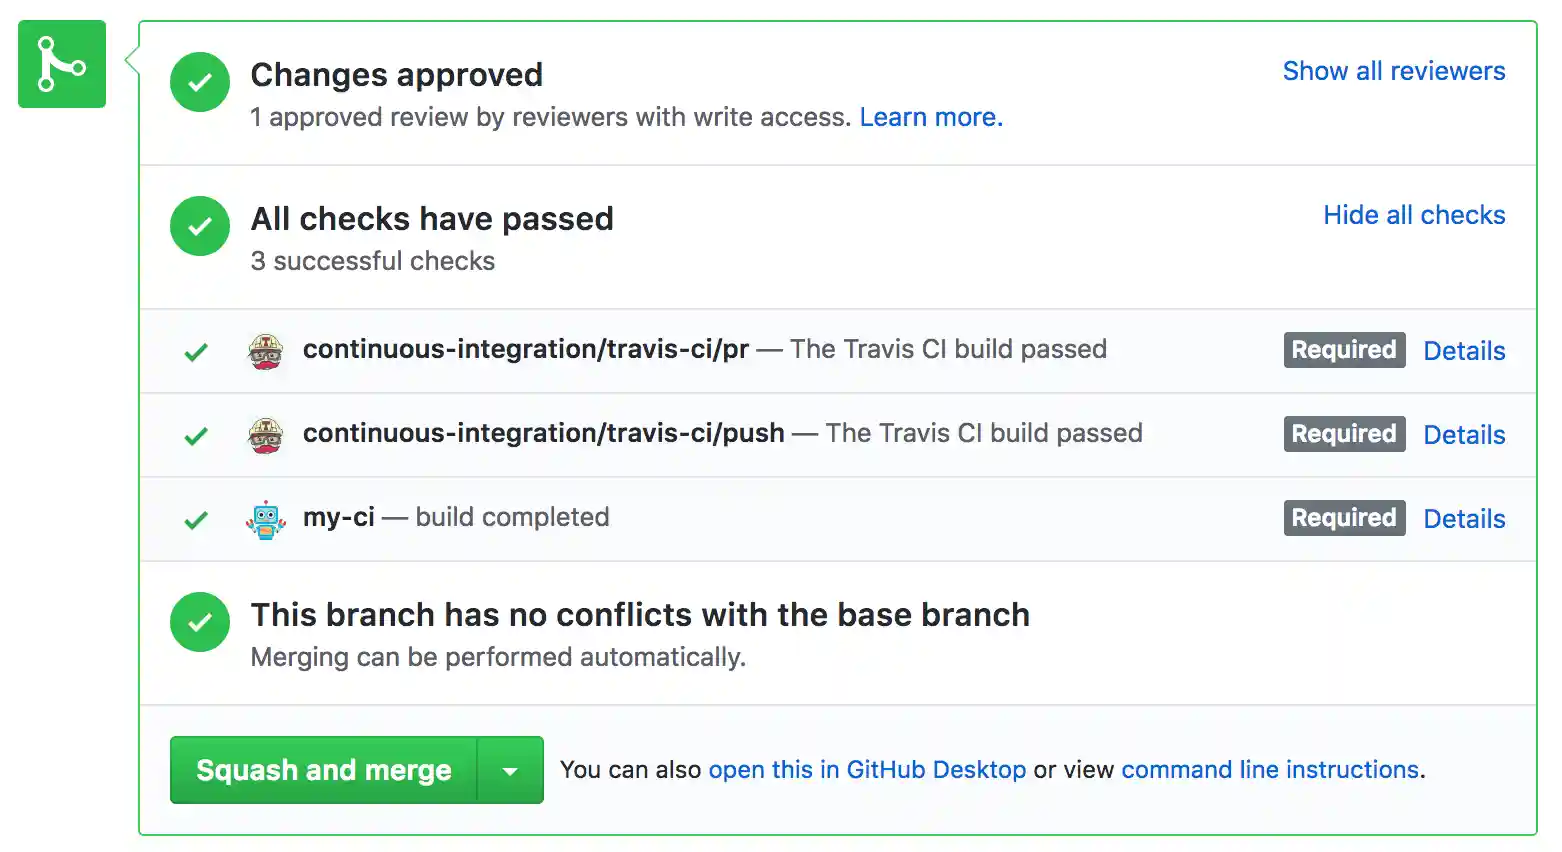The height and width of the screenshot is (852, 1562).
Task: Open the Learn more link
Action: tap(929, 117)
